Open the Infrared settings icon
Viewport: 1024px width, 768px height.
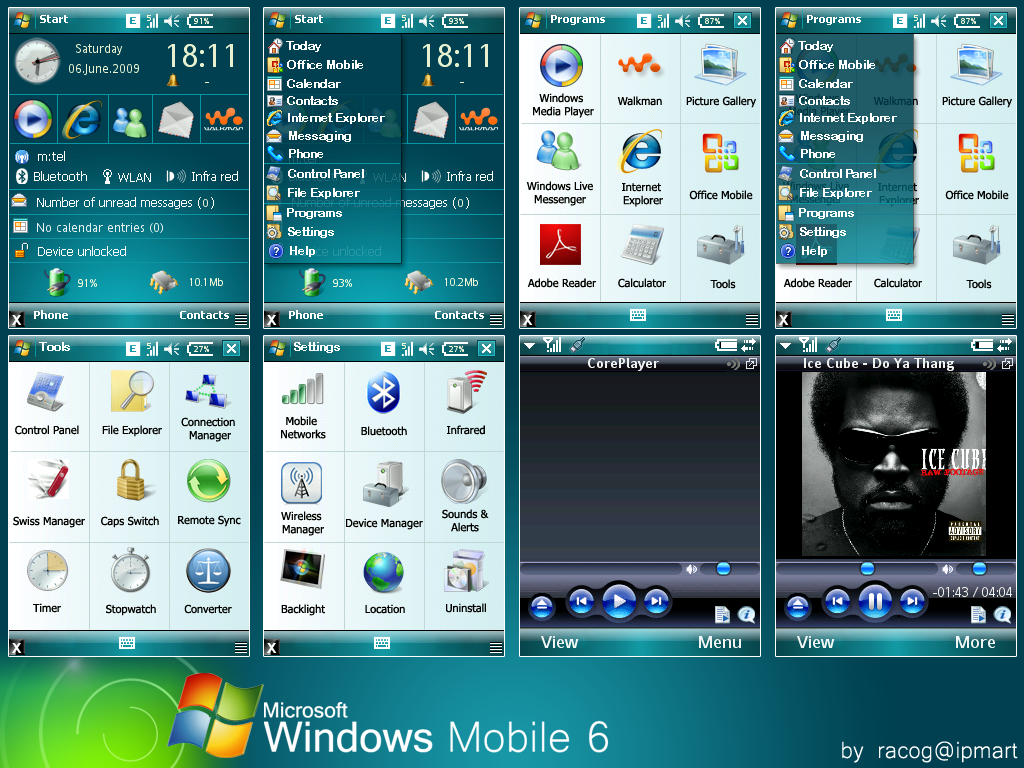point(466,404)
